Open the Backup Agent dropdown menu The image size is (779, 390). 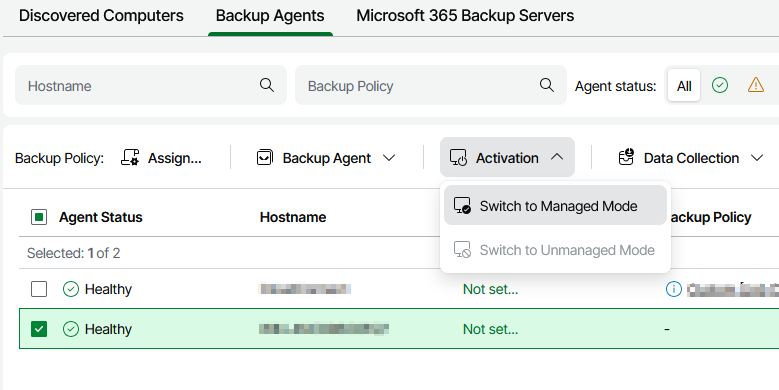point(326,158)
